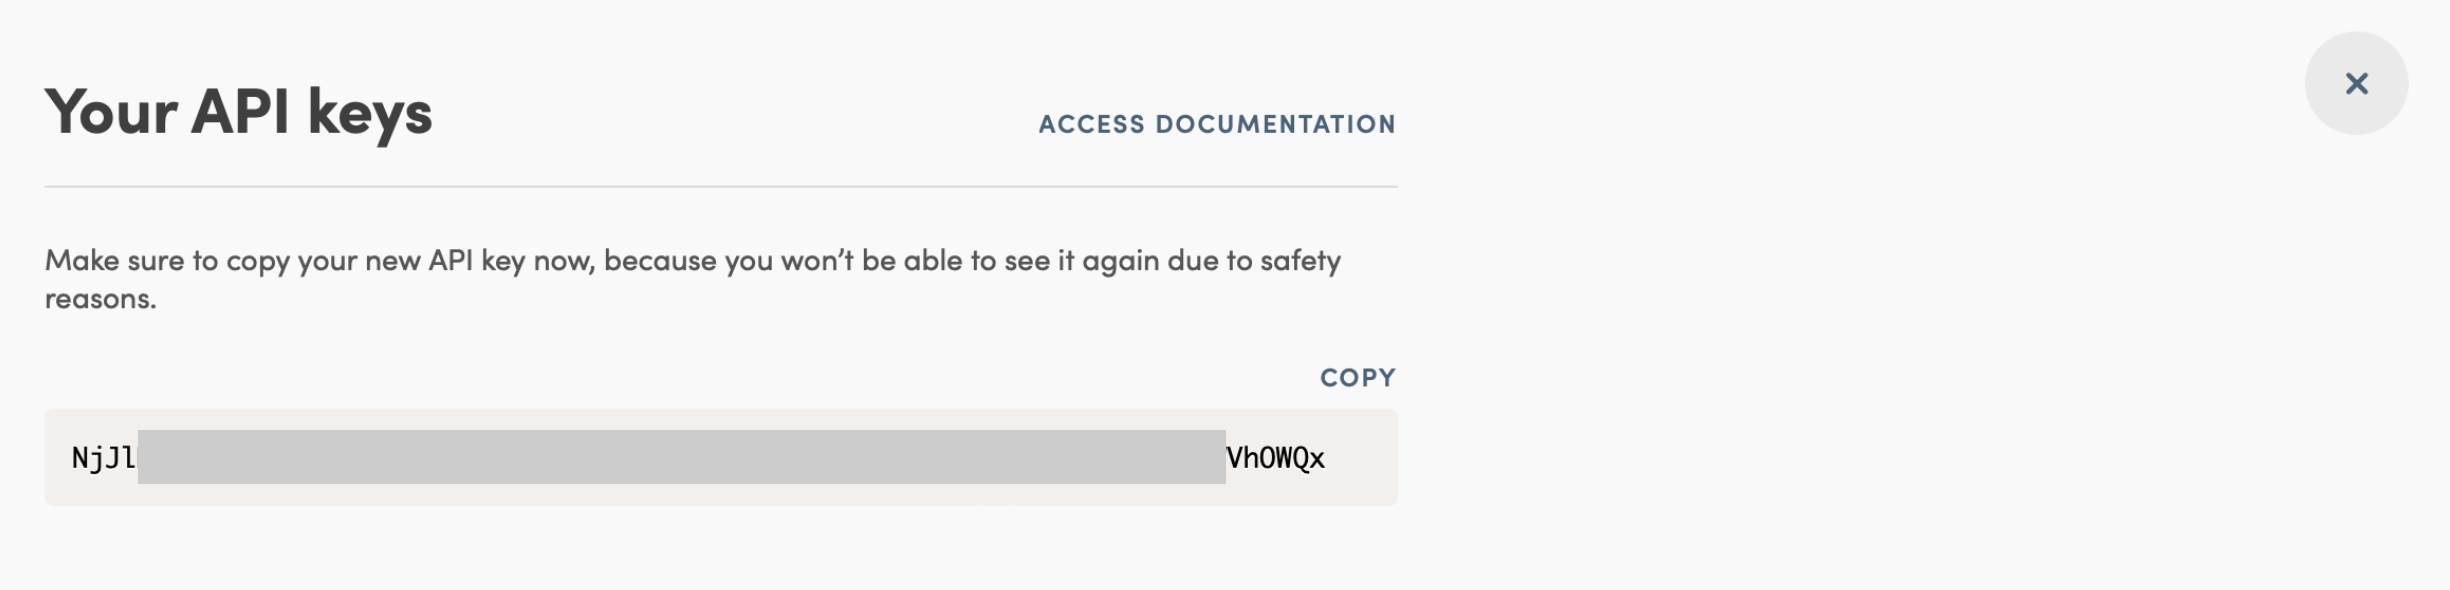Viewport: 2450px width, 590px height.
Task: Click the redacted grey block in the key
Action: (x=680, y=457)
